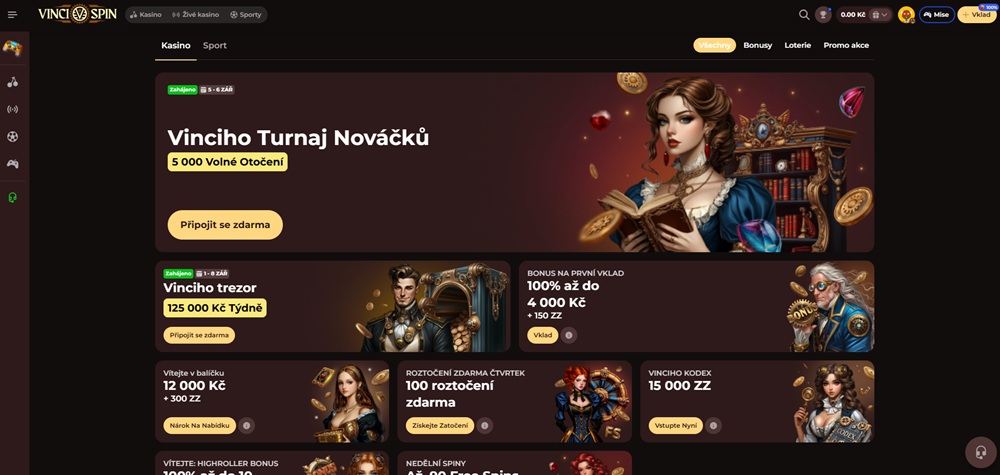Select the cherries slots icon in sidebar
1000x475 pixels.
point(13,82)
